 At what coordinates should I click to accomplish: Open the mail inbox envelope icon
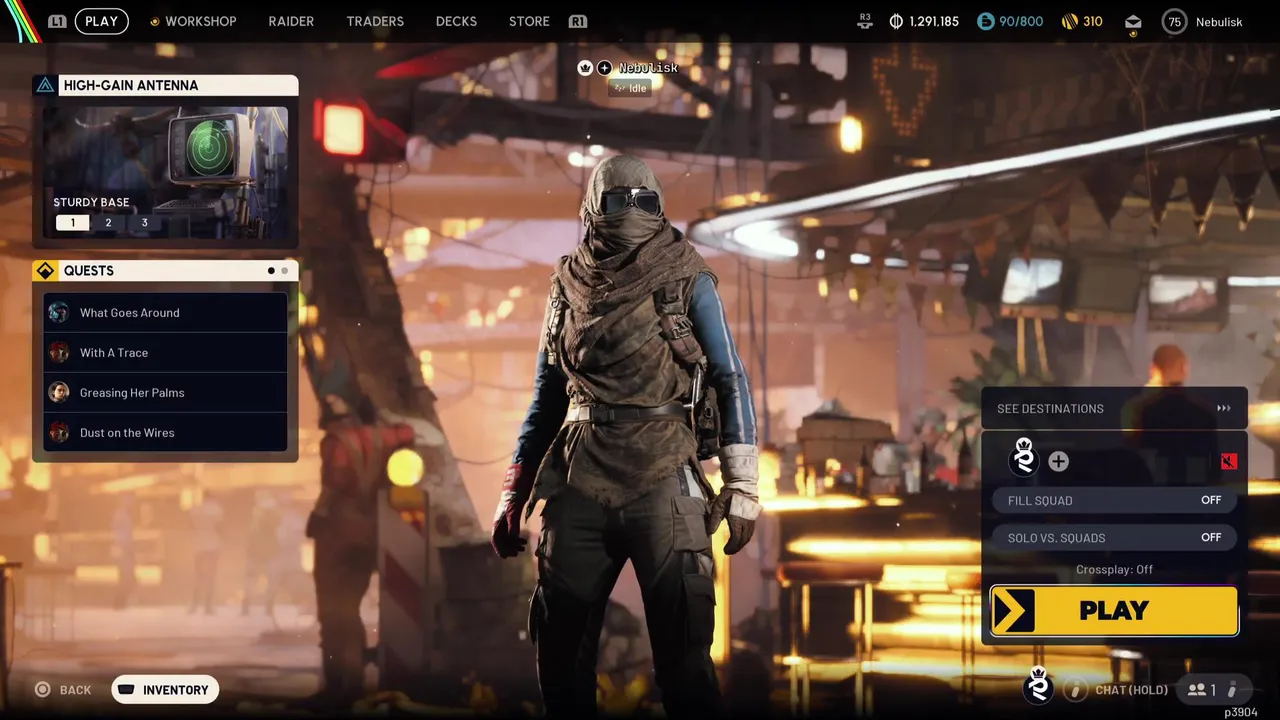(1133, 22)
